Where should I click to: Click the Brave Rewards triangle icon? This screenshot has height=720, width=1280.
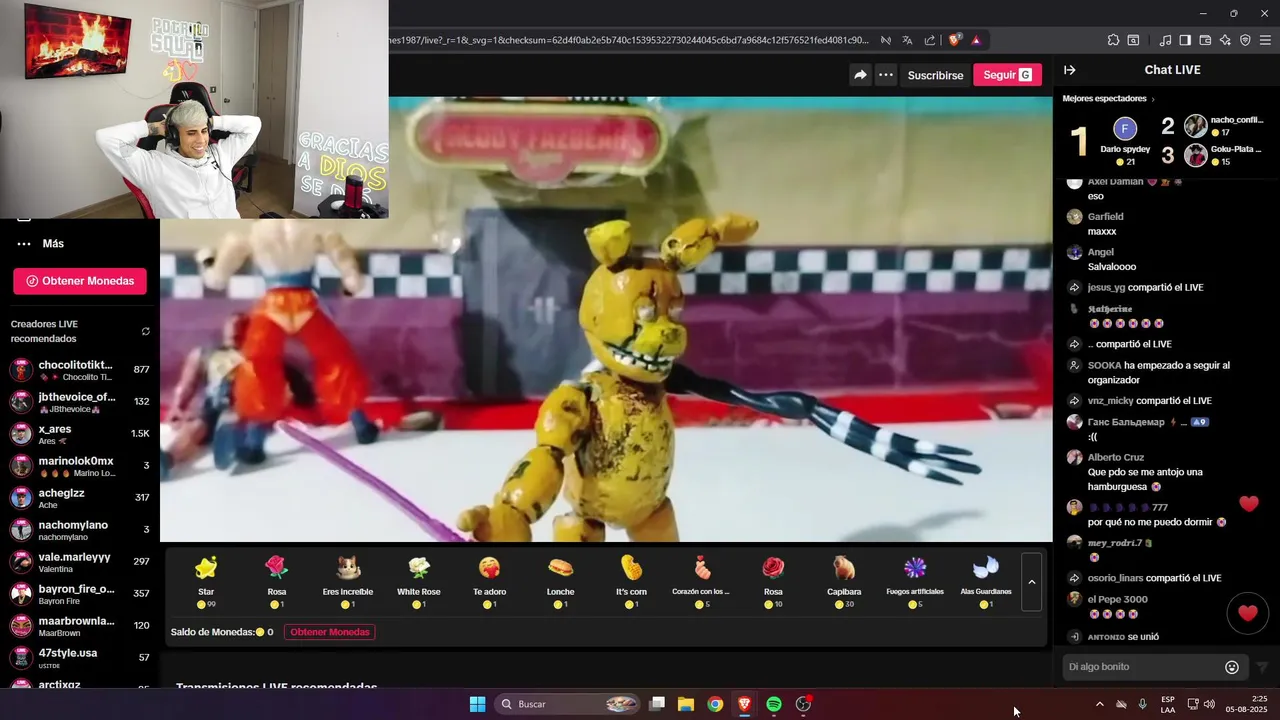tap(976, 40)
